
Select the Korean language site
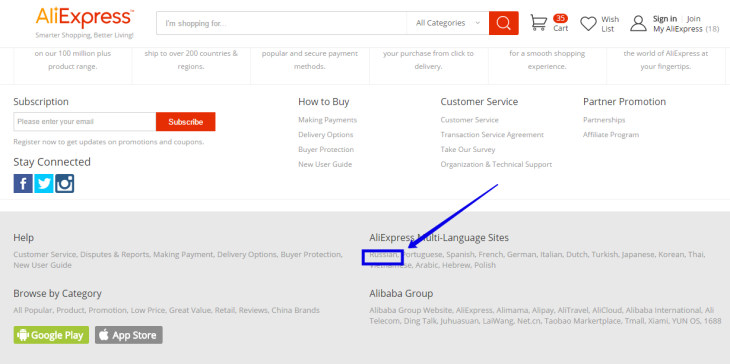671,255
